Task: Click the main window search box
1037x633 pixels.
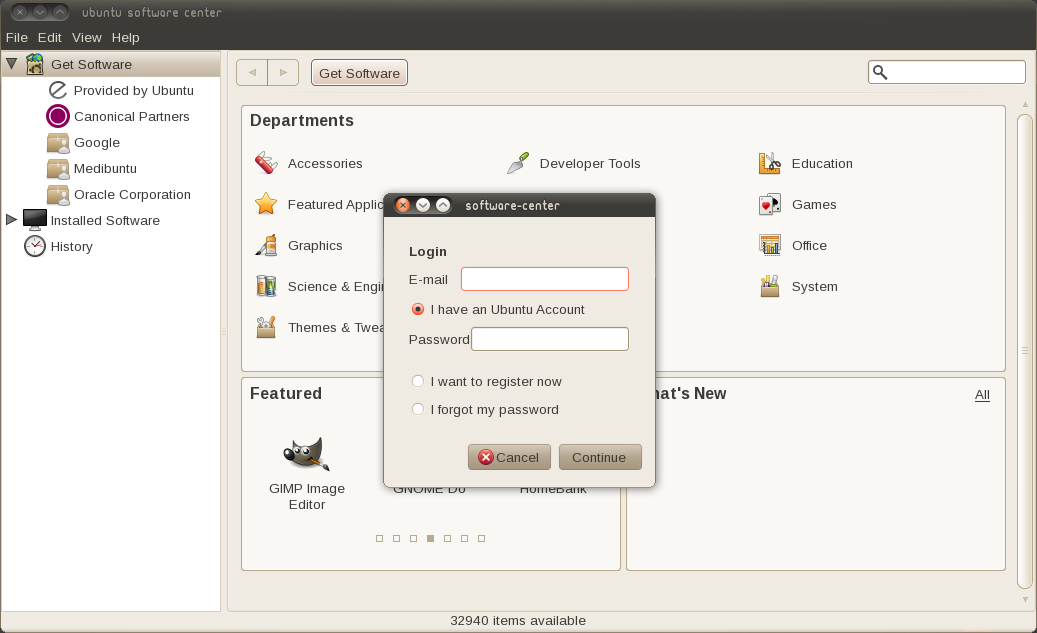Action: (x=946, y=72)
